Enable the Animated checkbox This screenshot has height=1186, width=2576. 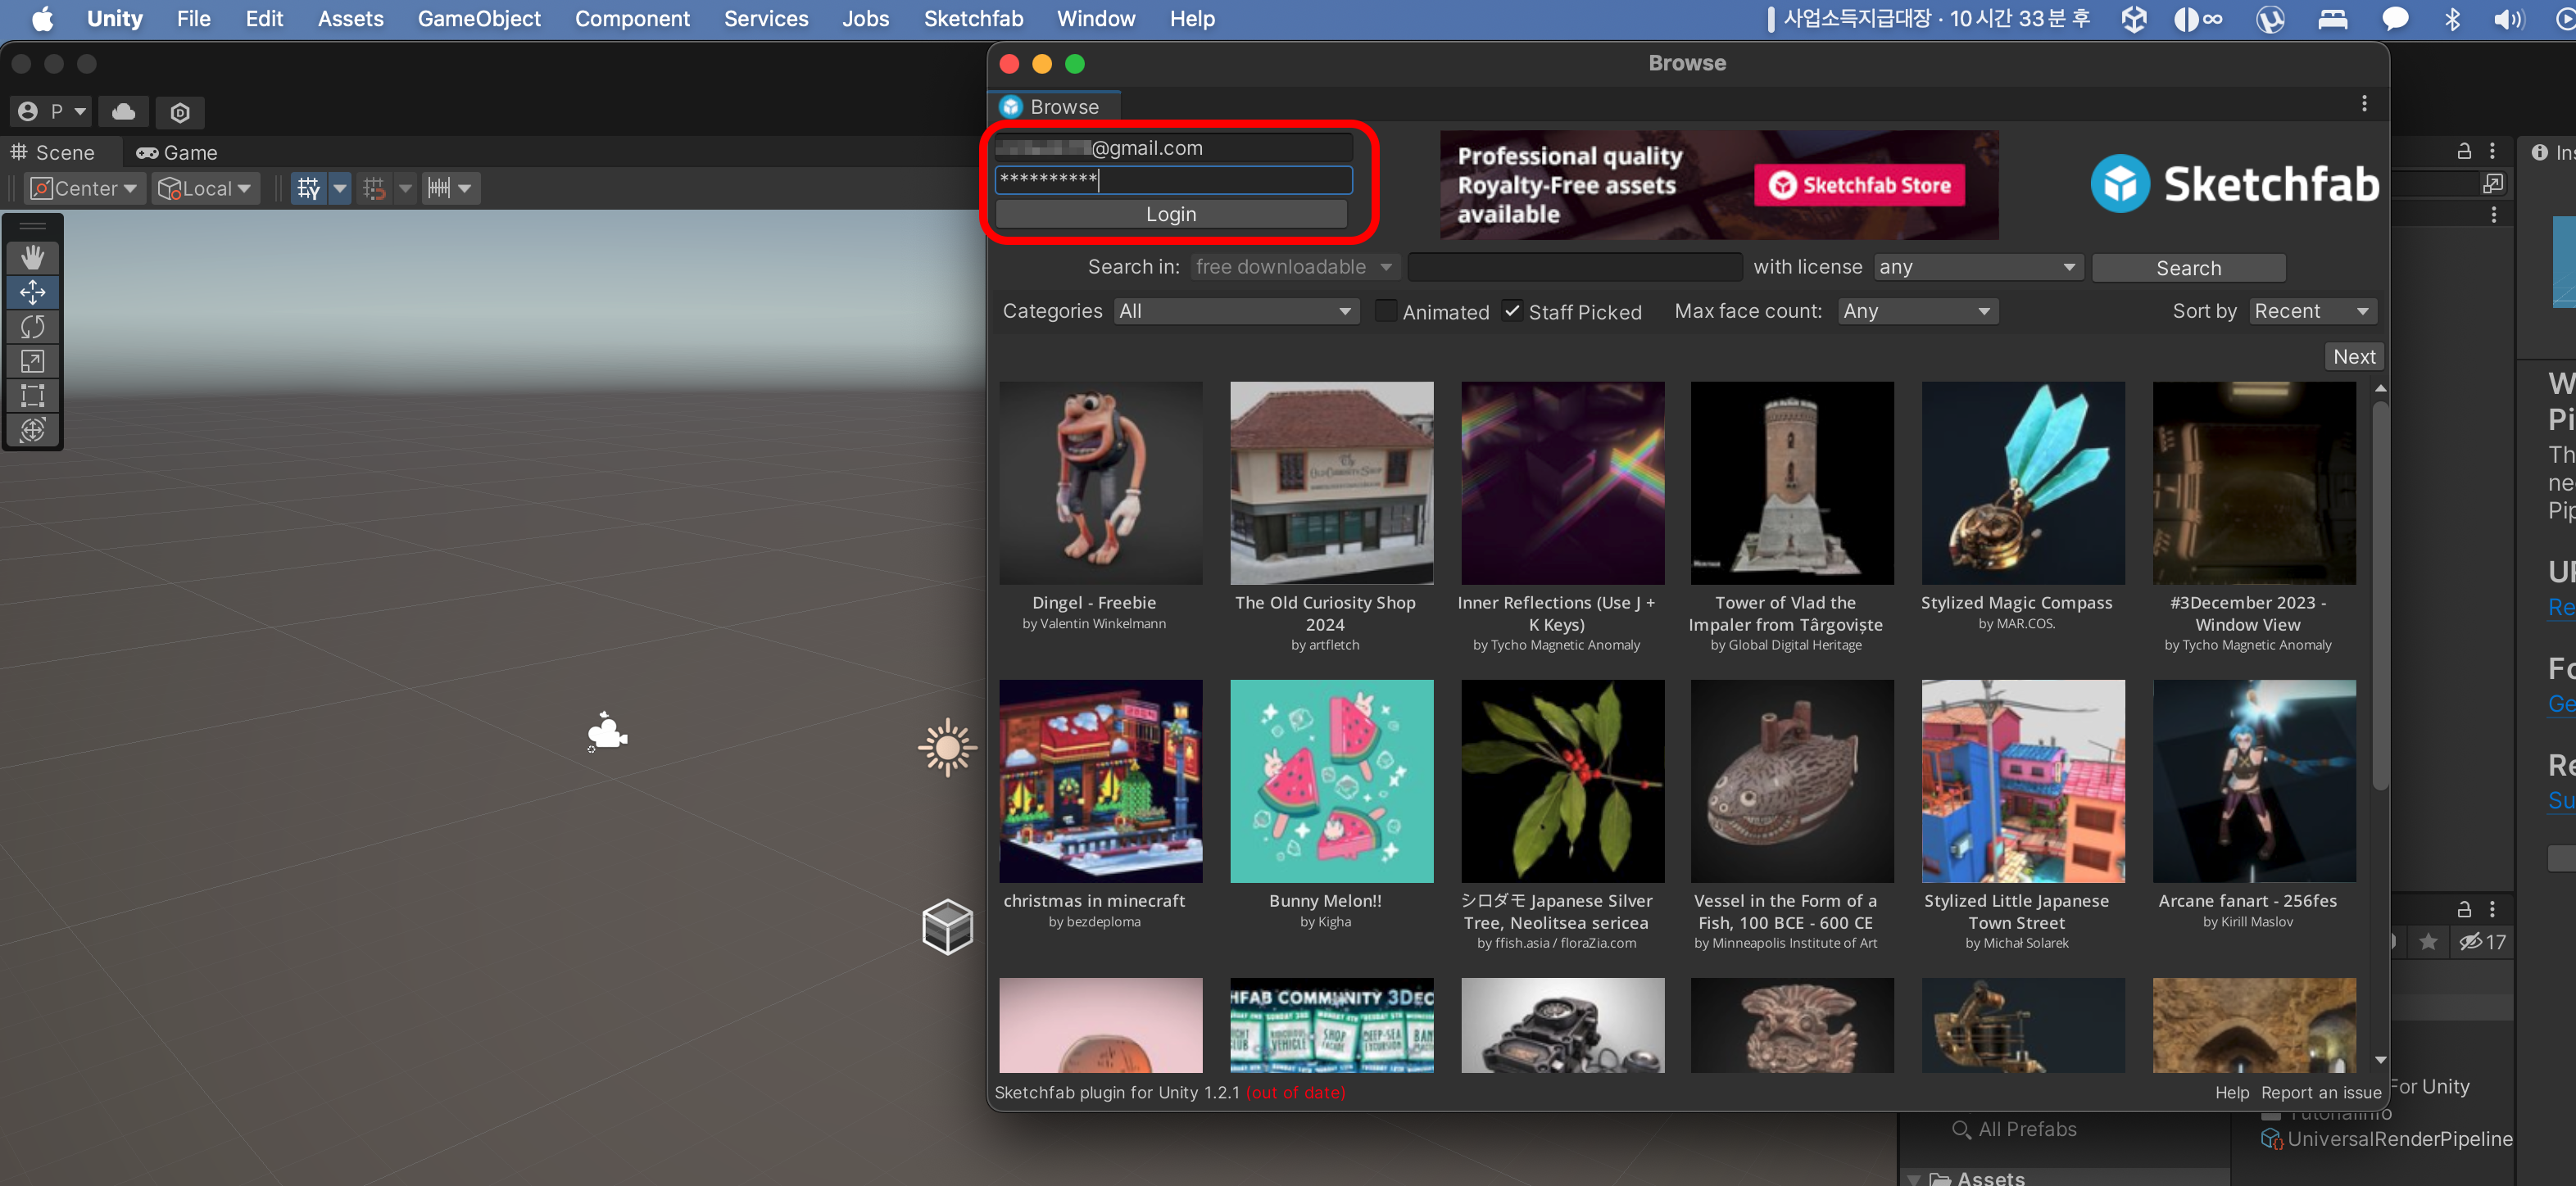(x=1385, y=311)
